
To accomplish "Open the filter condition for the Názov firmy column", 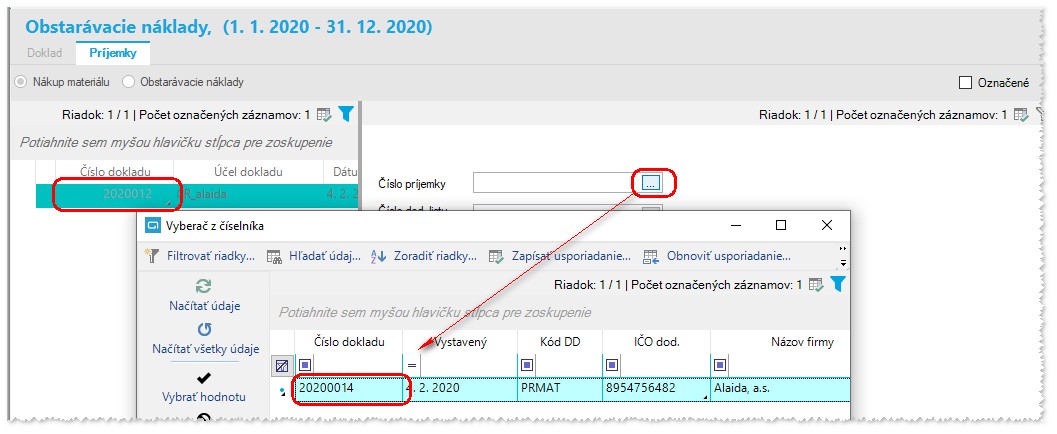I will tap(721, 365).
